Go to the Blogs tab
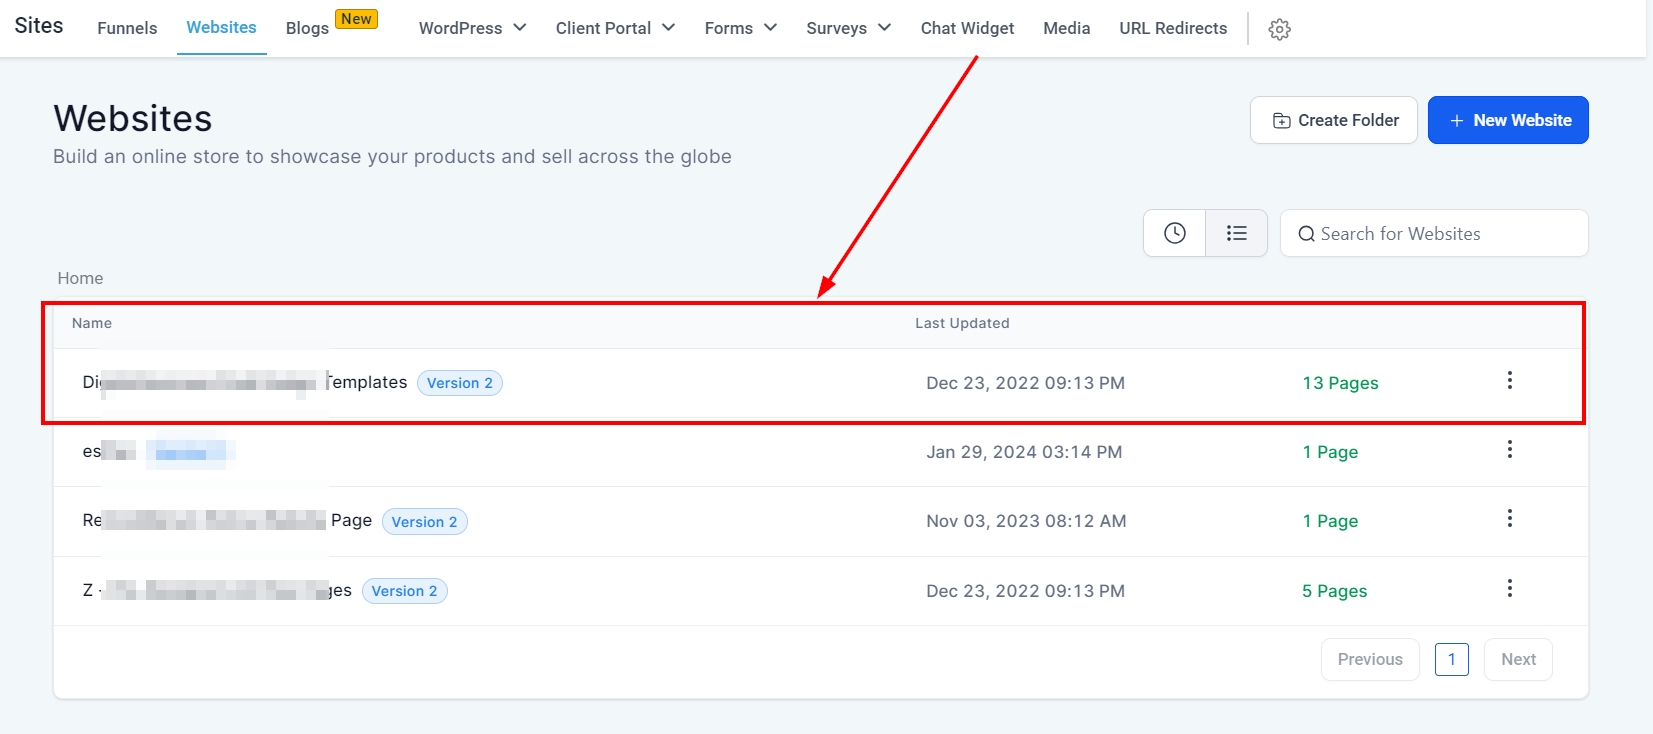This screenshot has width=1653, height=734. point(307,28)
